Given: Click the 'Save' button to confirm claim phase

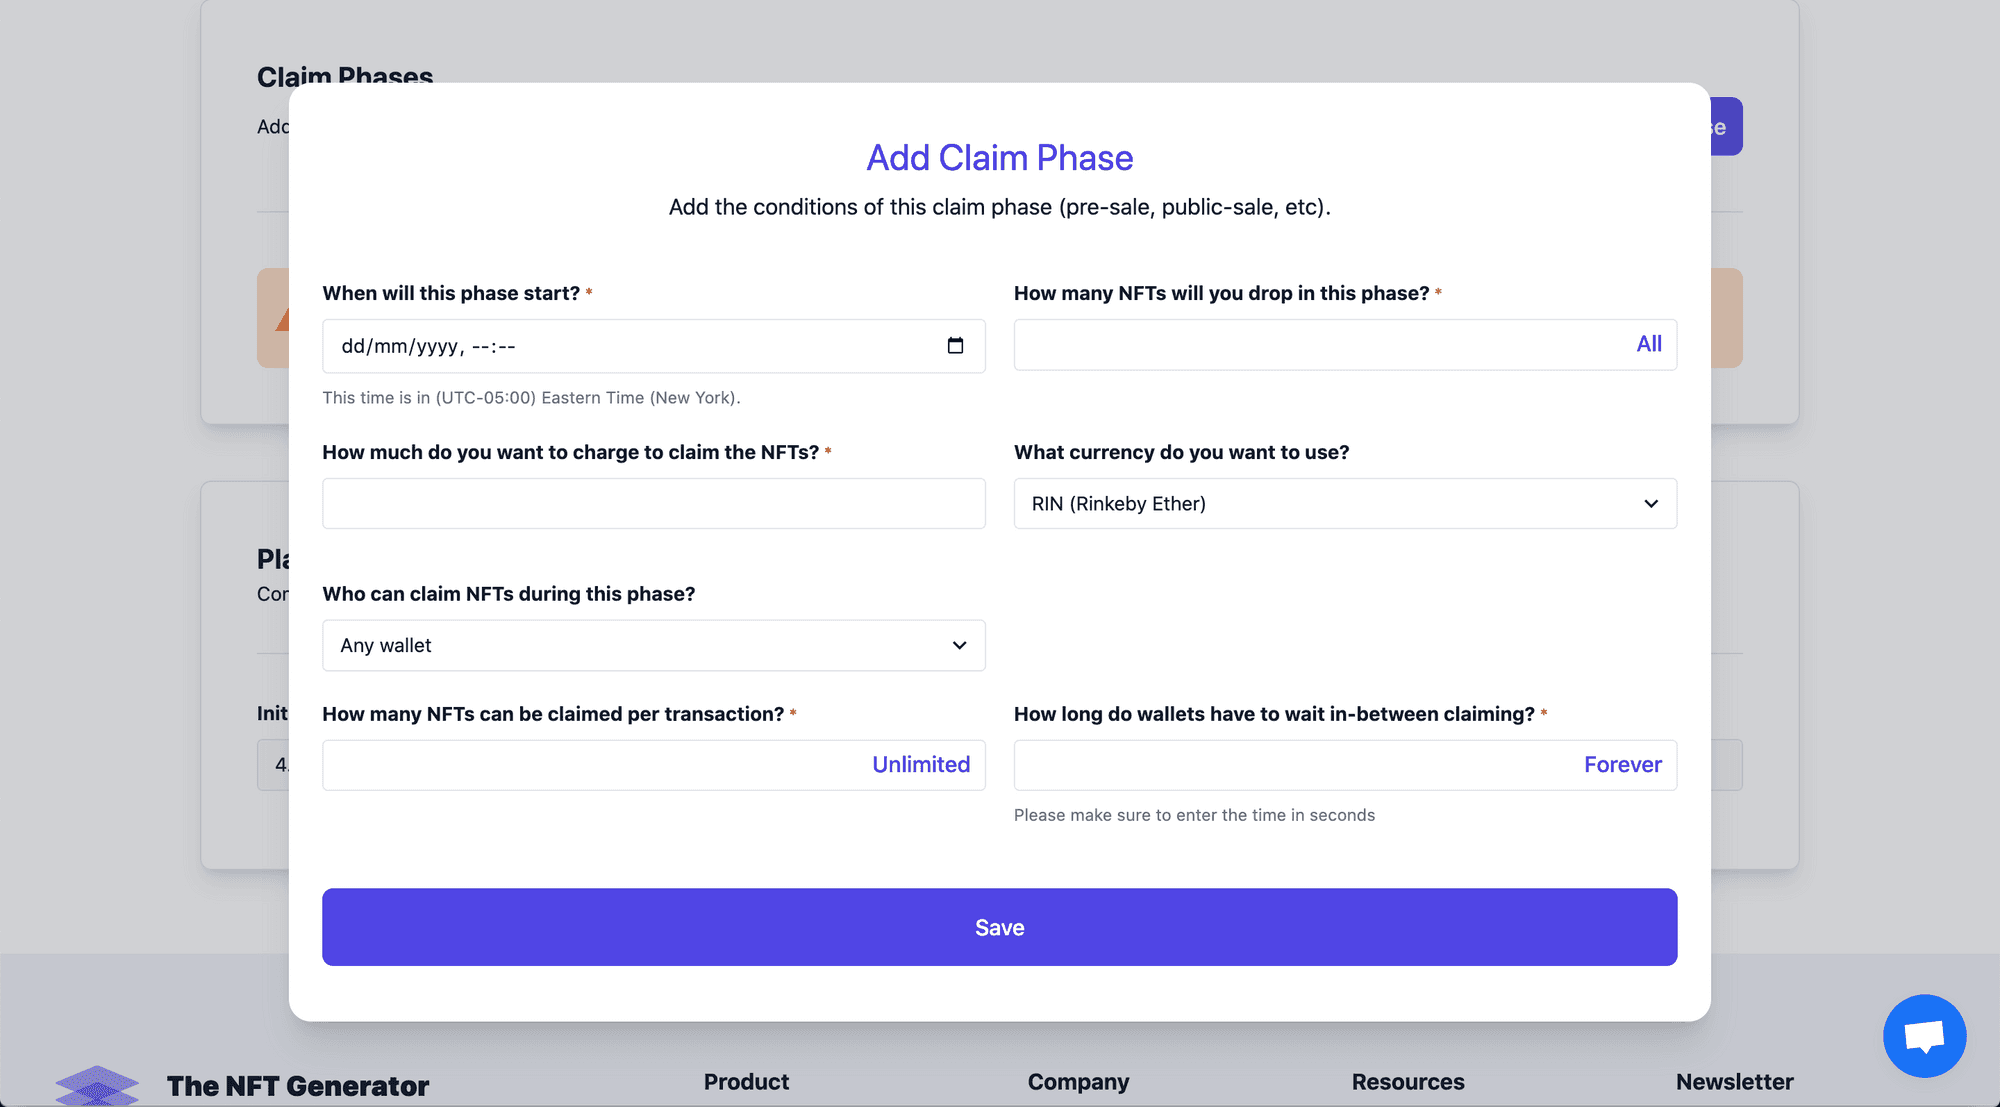Looking at the screenshot, I should pos(999,926).
